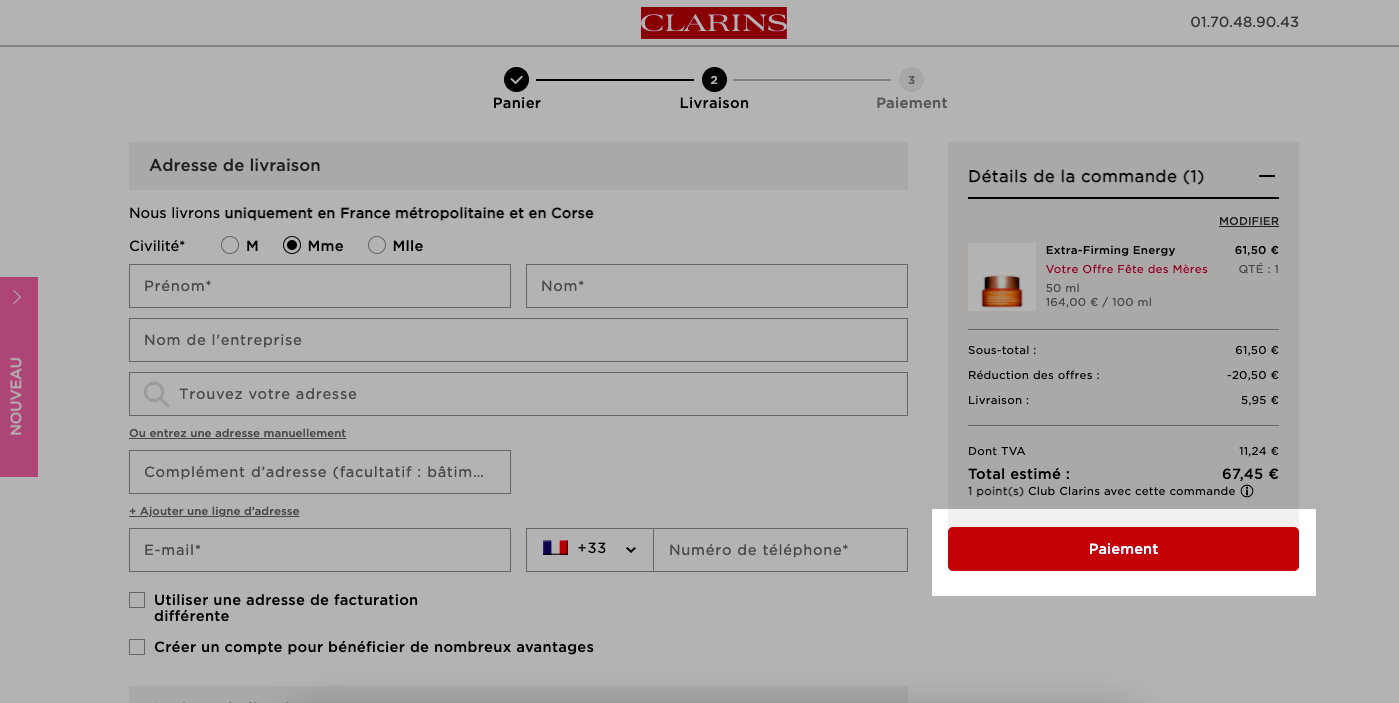Click the Livraison step 2 circle

[714, 79]
